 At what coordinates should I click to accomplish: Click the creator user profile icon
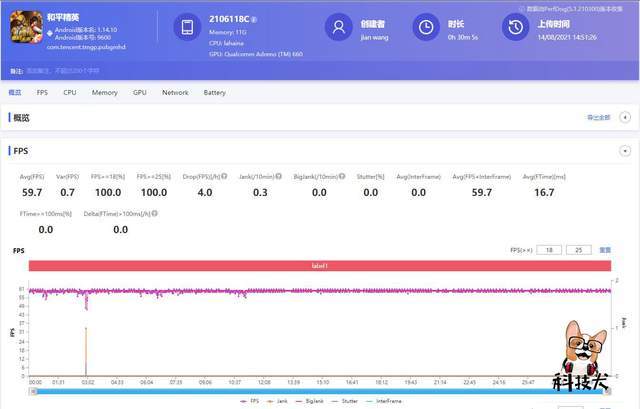tap(341, 27)
